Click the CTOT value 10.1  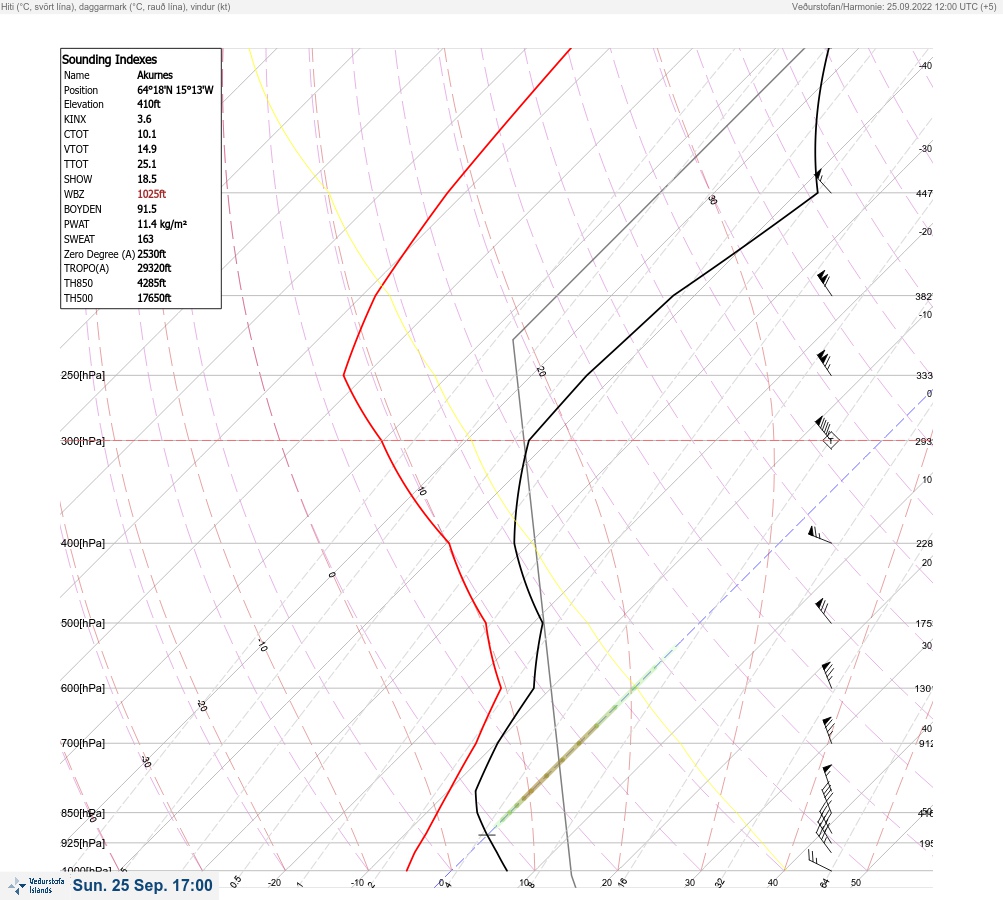click(x=146, y=134)
